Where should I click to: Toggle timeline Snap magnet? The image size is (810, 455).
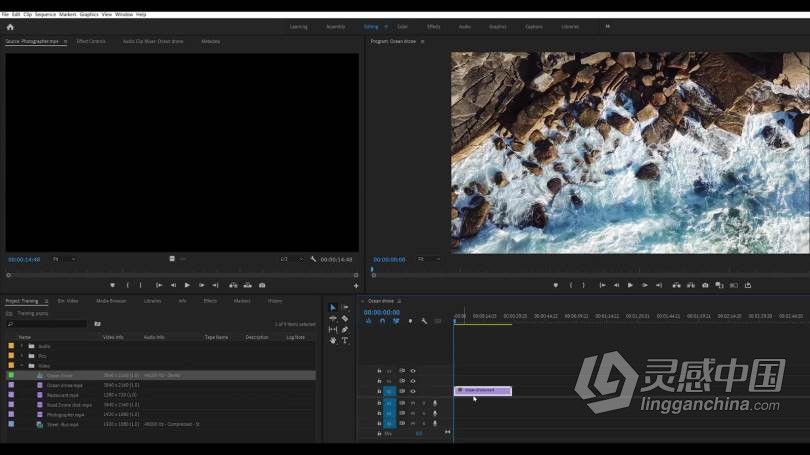point(382,321)
